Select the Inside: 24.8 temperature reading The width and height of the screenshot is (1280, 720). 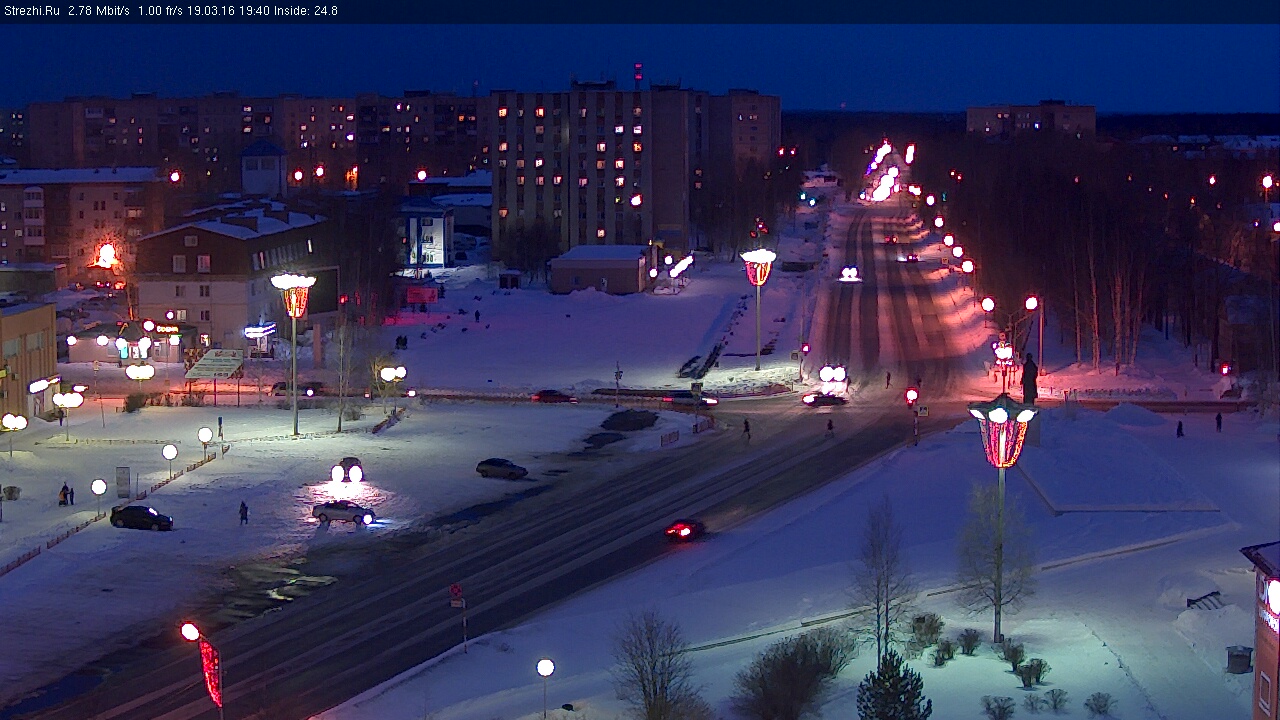[304, 11]
